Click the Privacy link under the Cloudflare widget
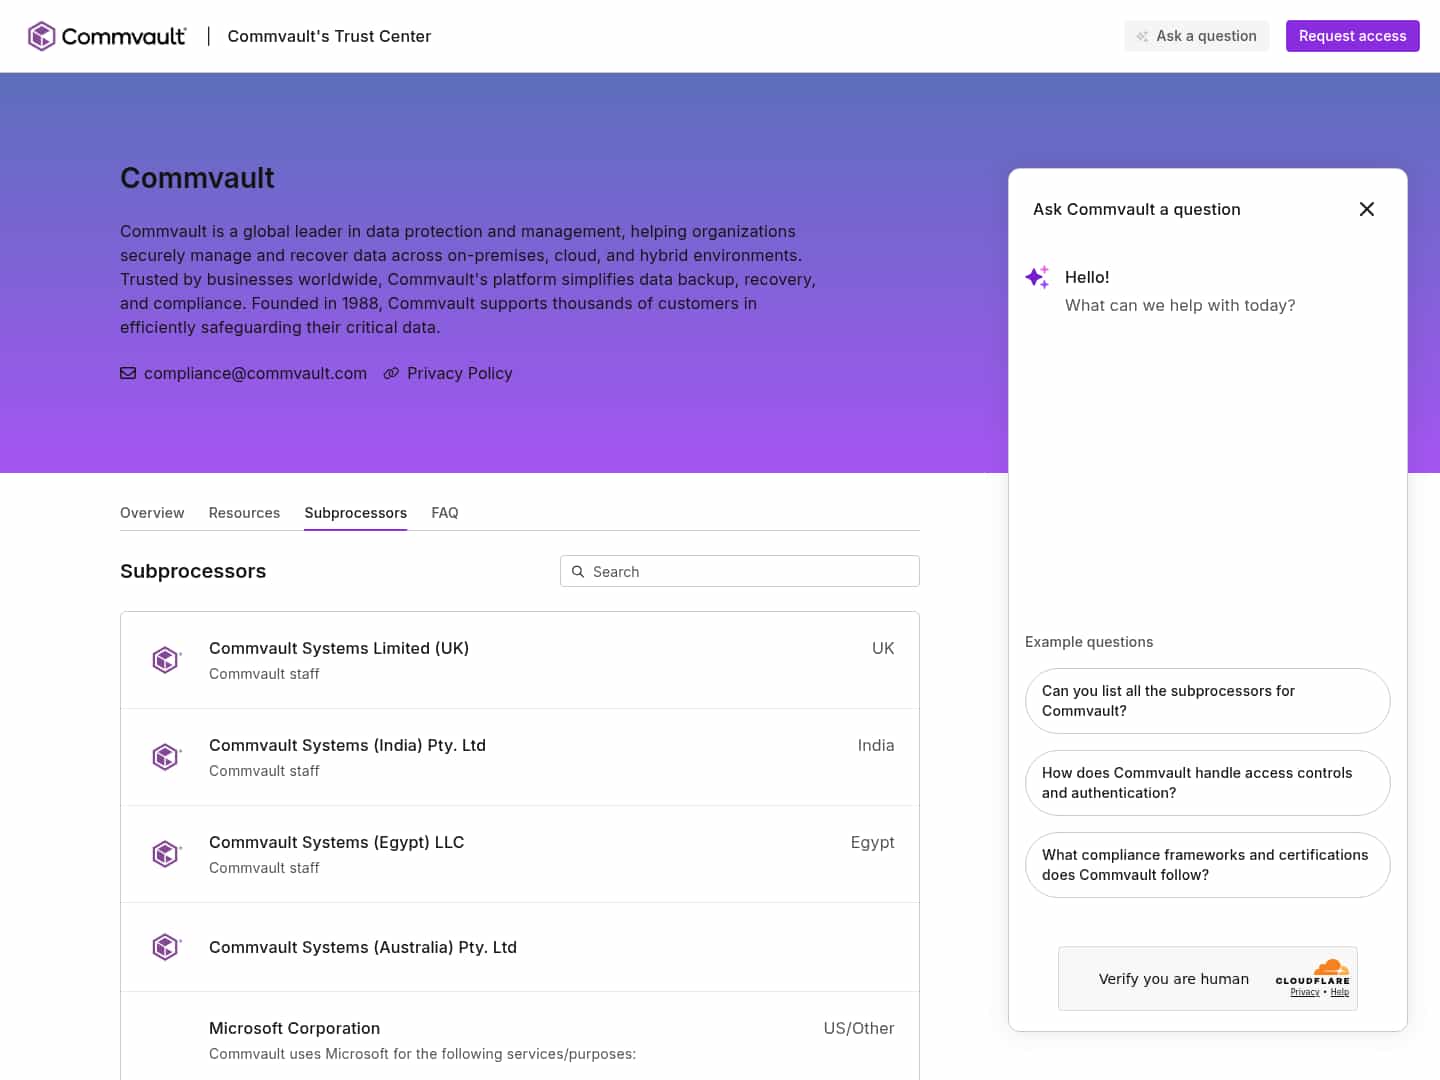Viewport: 1440px width, 1080px height. click(1305, 991)
